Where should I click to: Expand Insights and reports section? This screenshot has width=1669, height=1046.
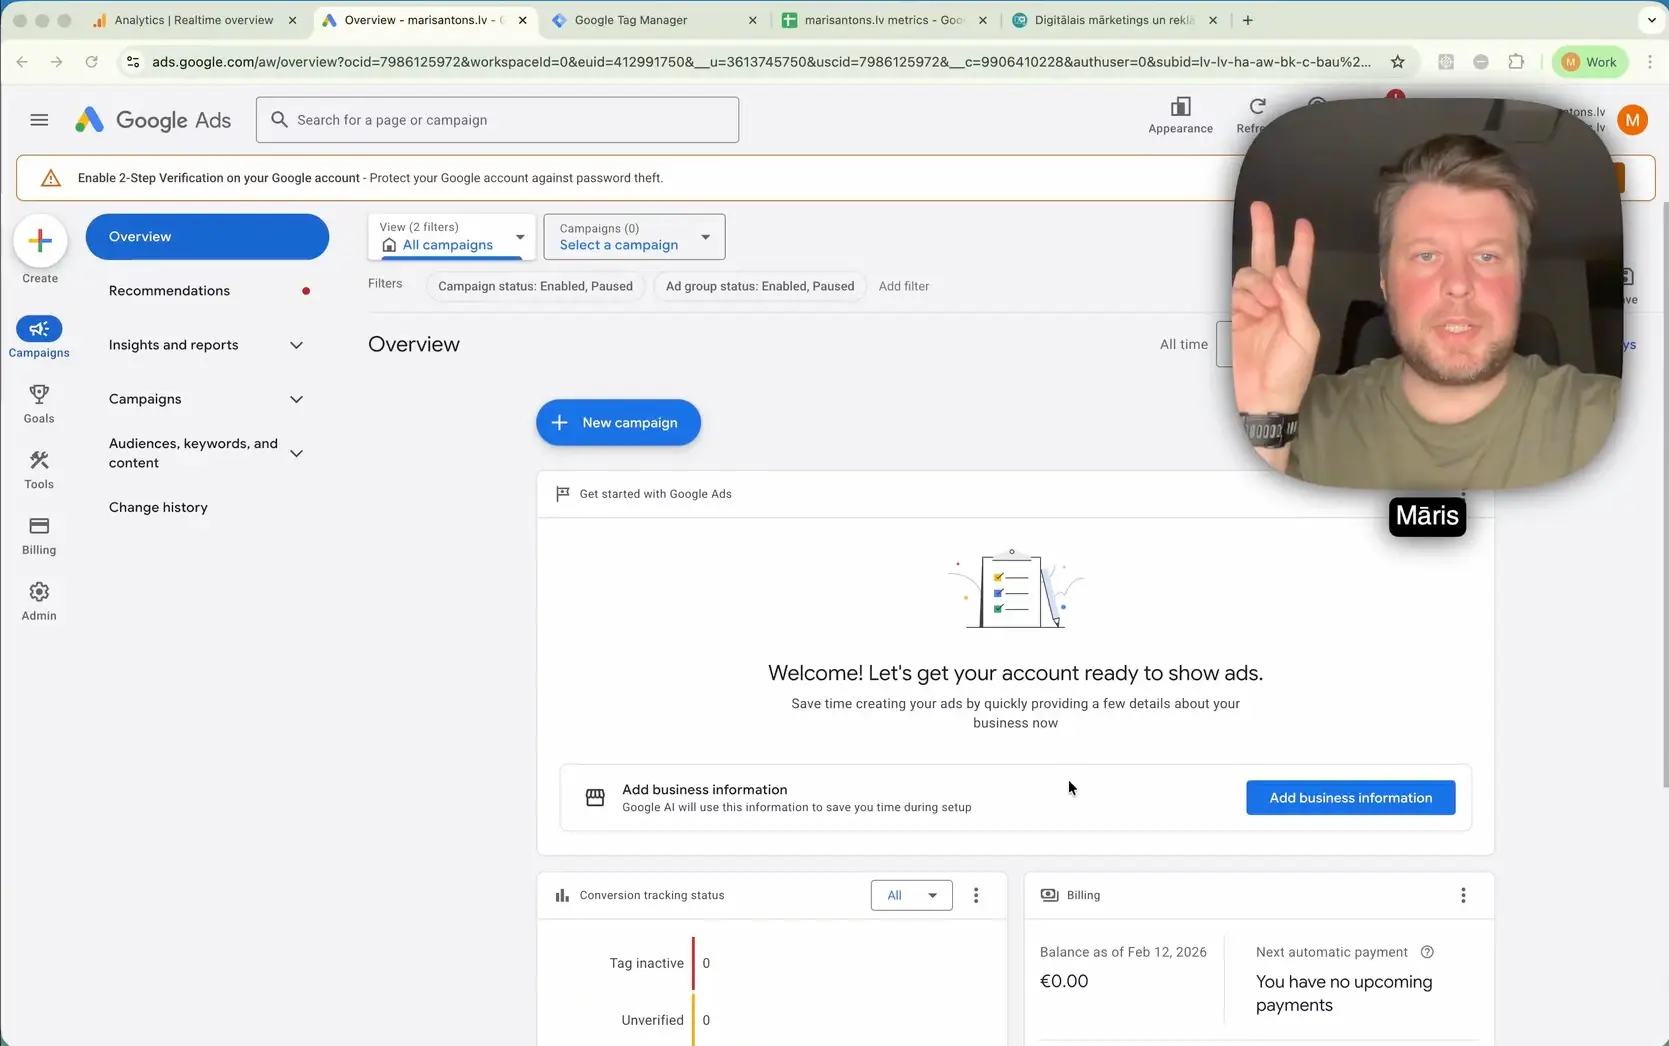coord(206,345)
